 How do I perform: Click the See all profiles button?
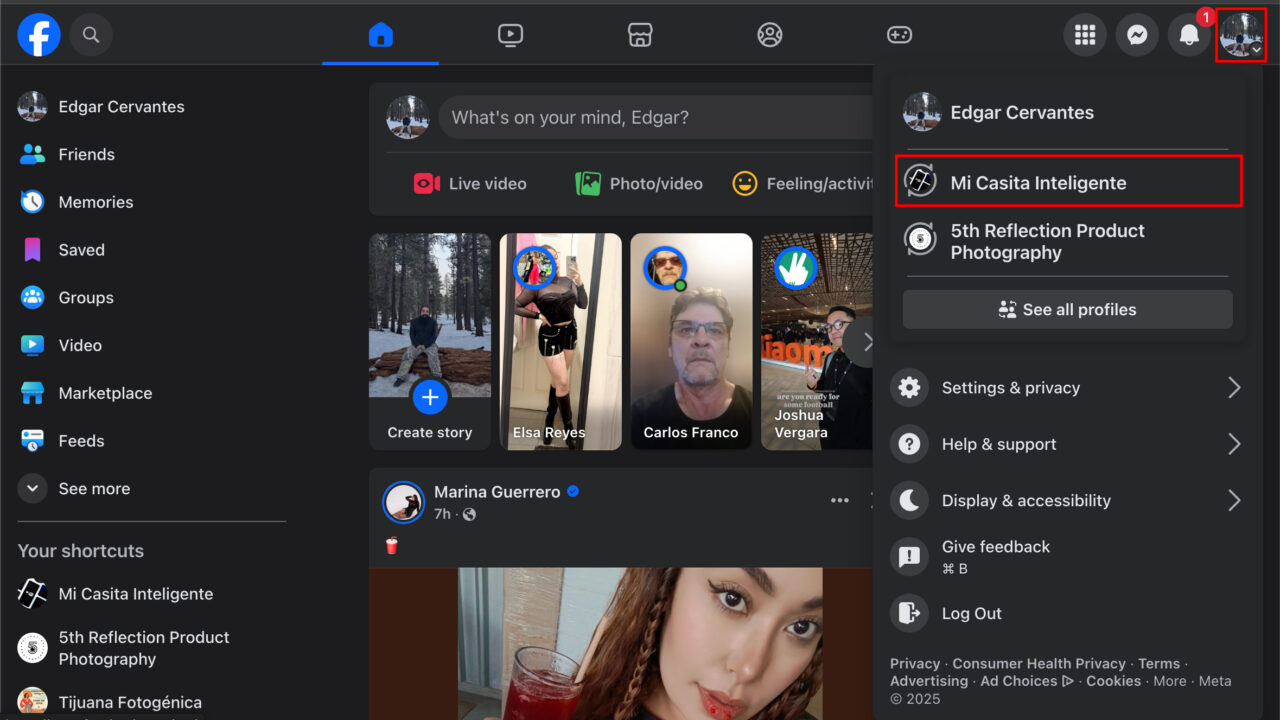pyautogui.click(x=1067, y=309)
